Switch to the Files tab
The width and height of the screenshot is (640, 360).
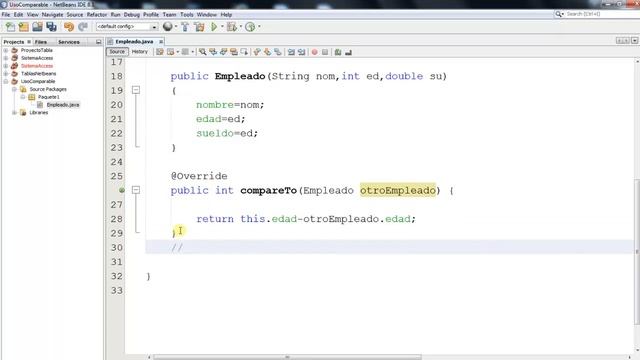click(41, 42)
